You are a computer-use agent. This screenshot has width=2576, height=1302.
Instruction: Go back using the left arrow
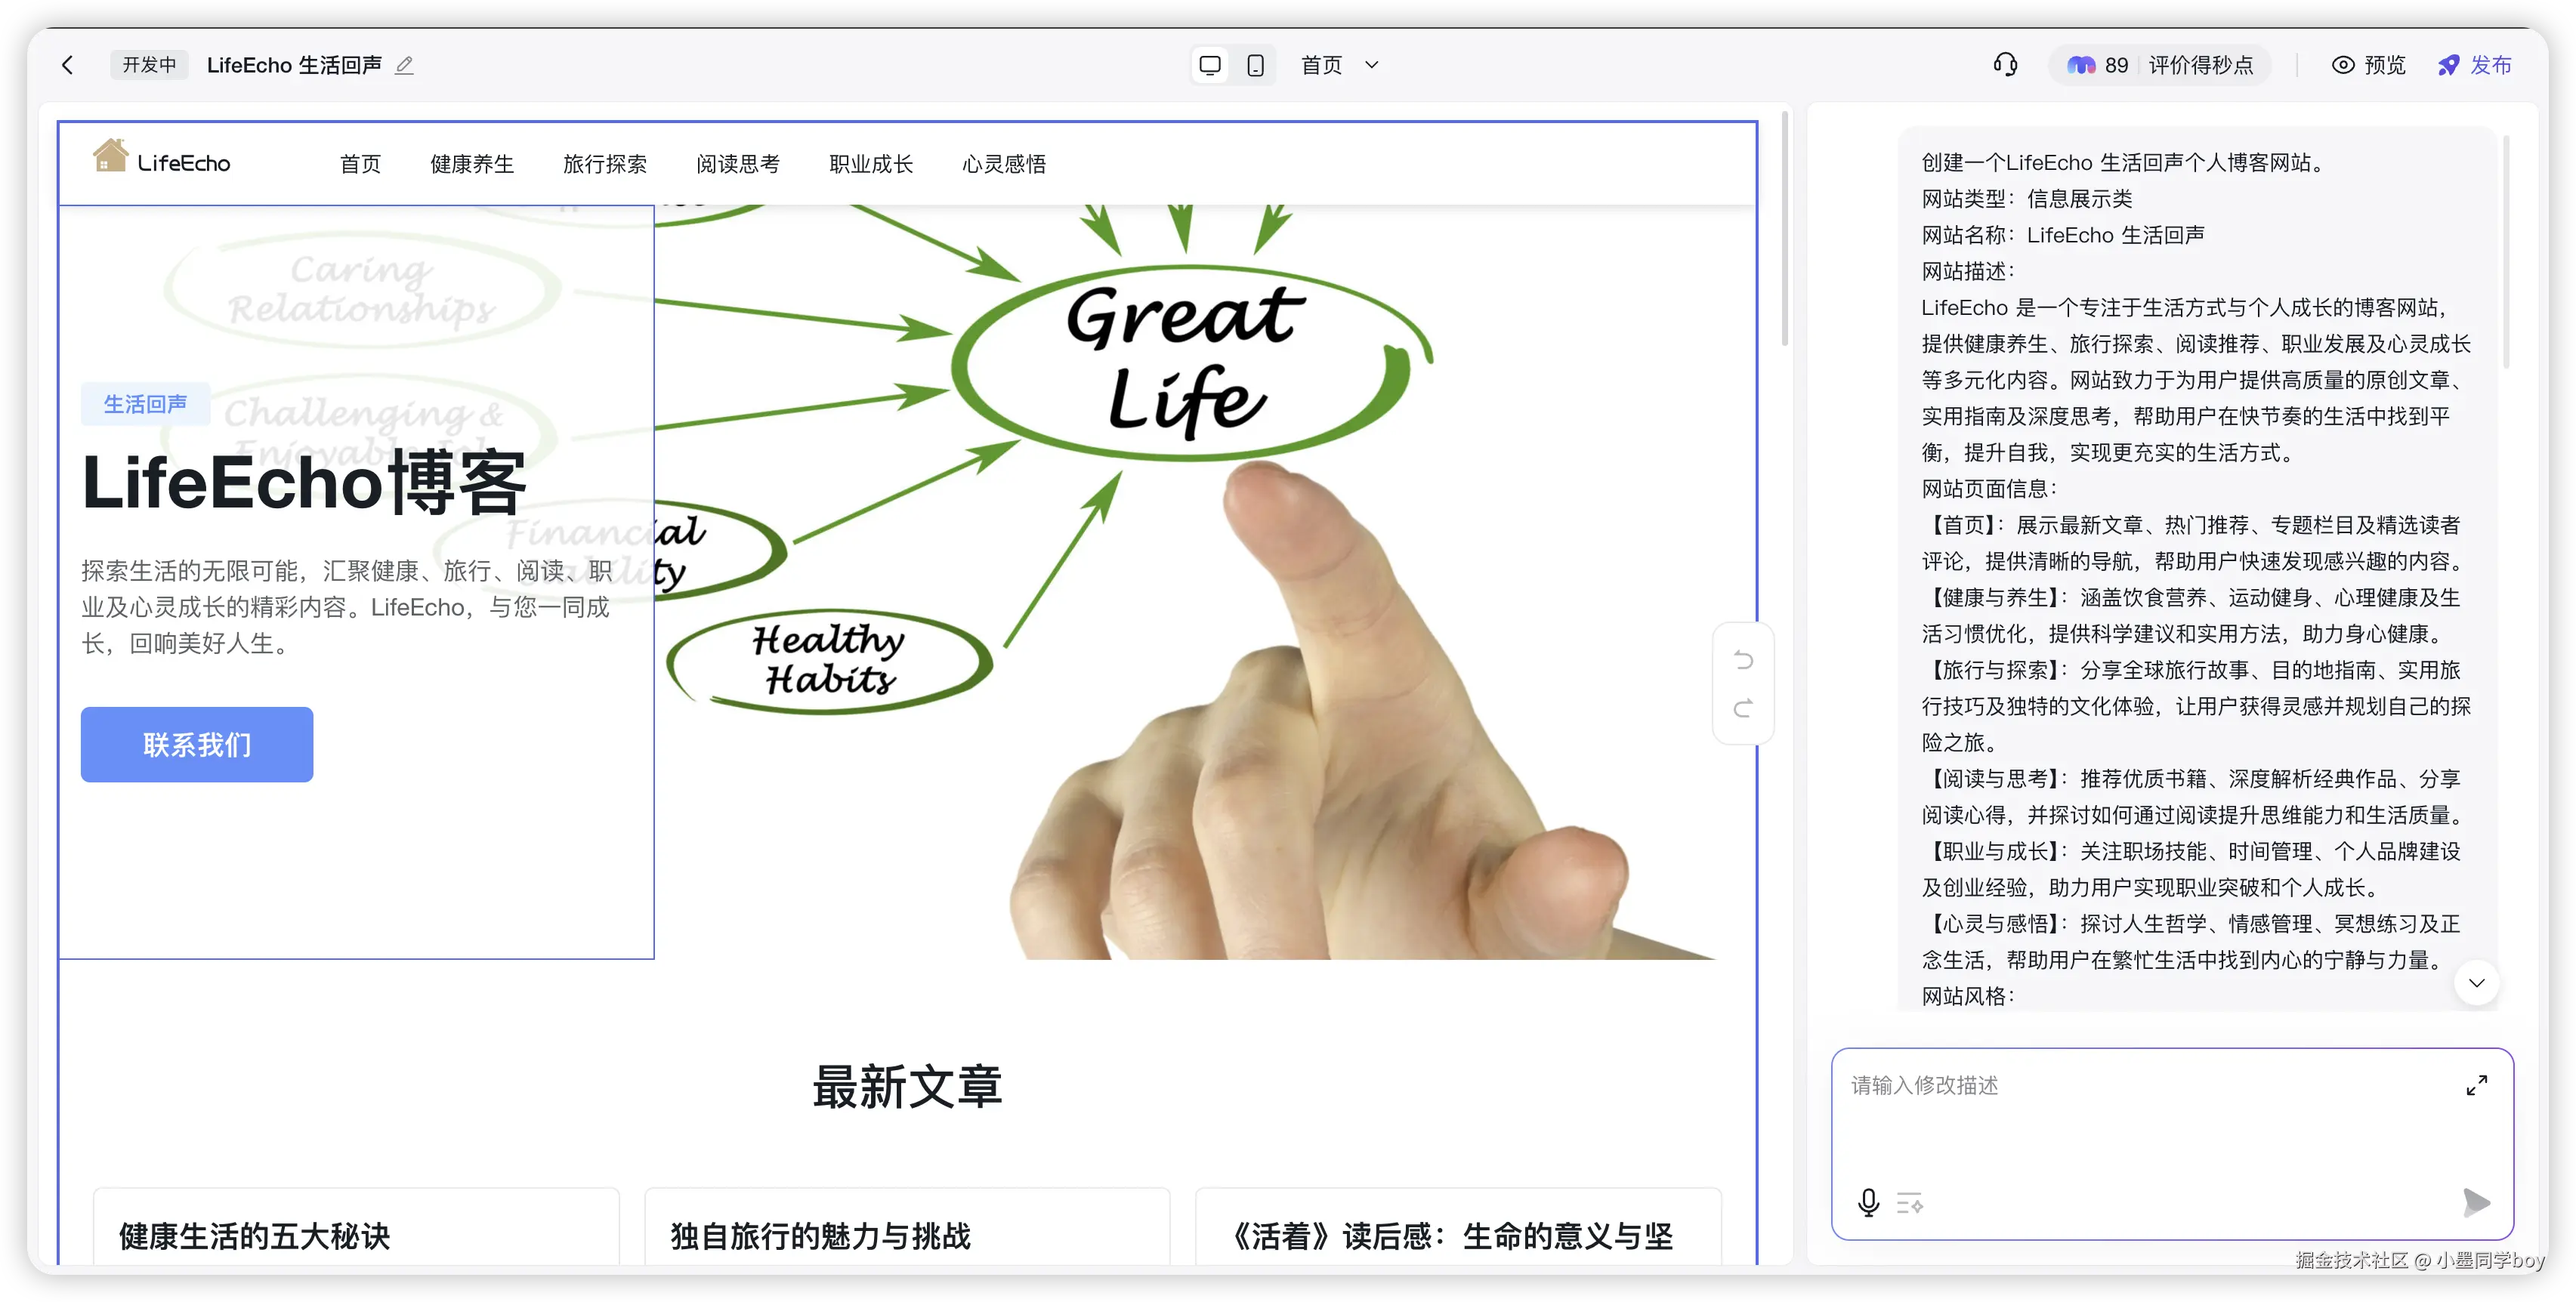[68, 65]
